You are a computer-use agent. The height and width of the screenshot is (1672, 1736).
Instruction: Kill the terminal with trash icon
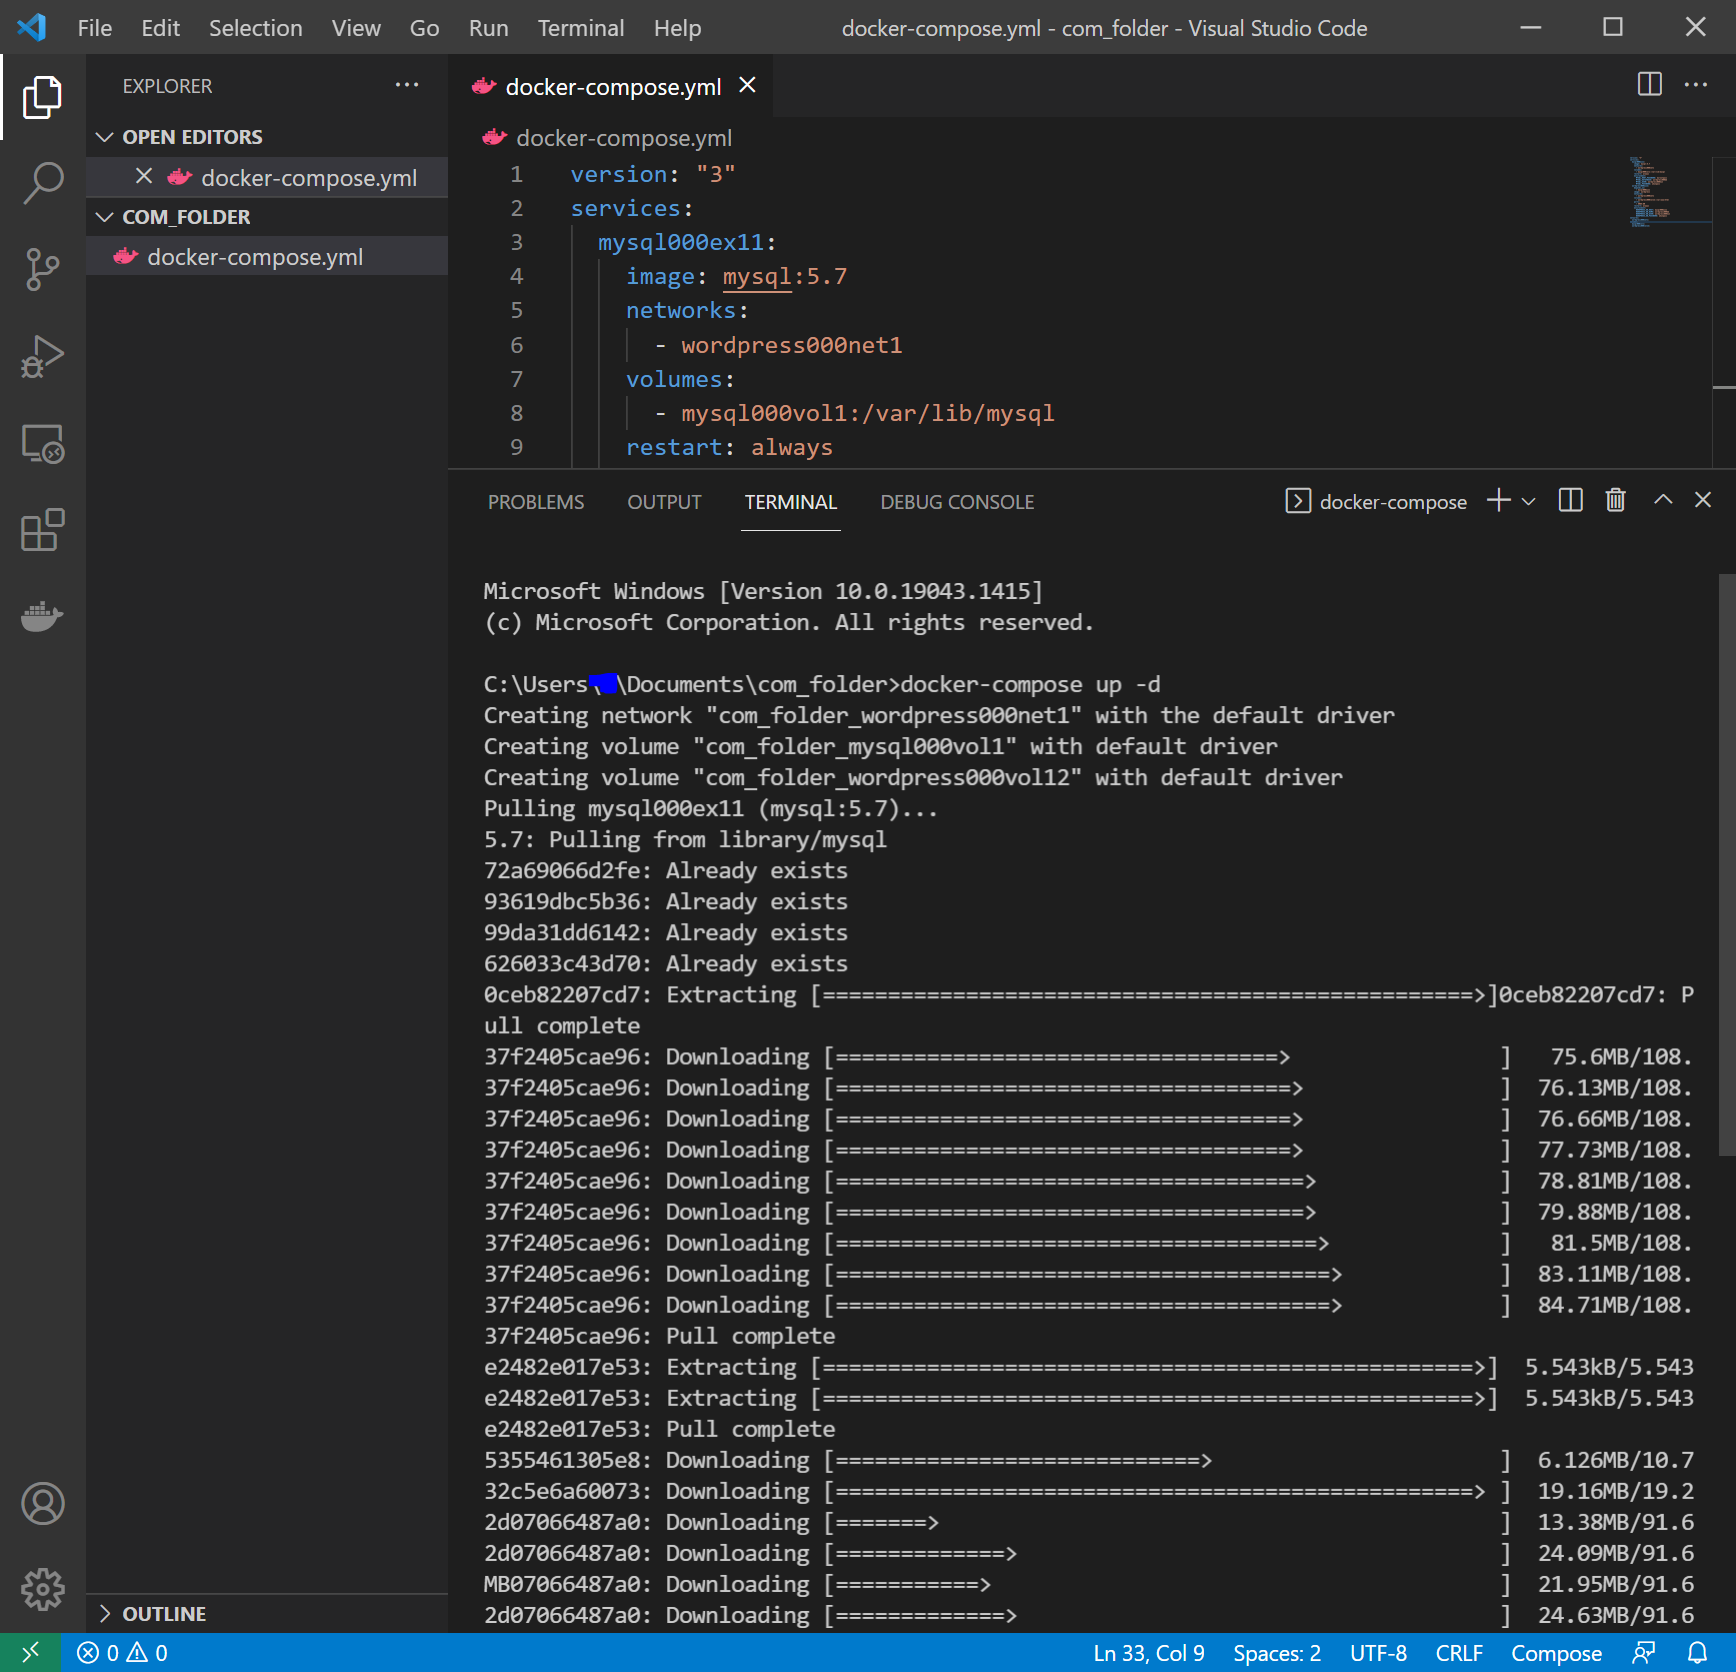(1615, 500)
